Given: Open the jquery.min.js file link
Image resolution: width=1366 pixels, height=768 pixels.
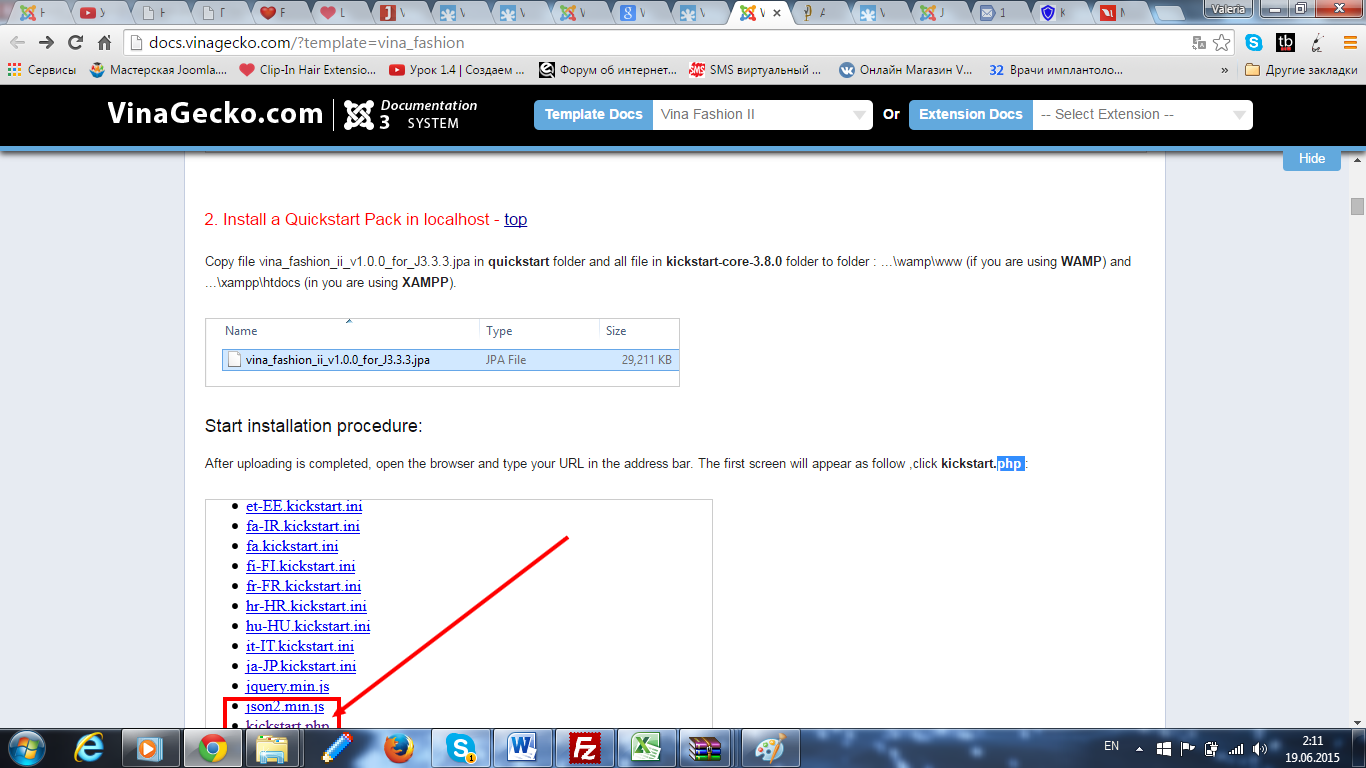Looking at the screenshot, I should [287, 686].
